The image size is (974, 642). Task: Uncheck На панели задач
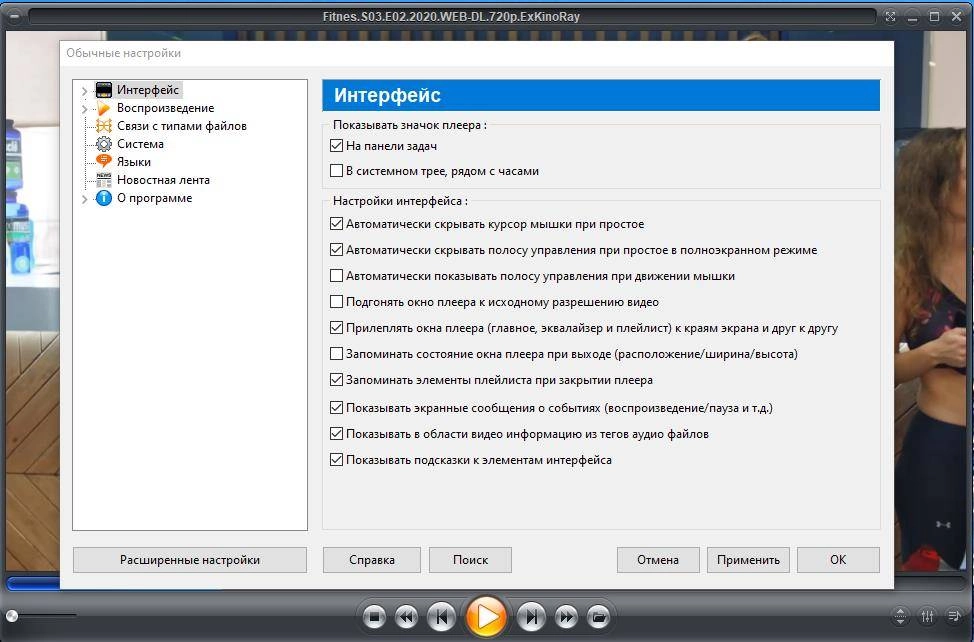pos(336,146)
